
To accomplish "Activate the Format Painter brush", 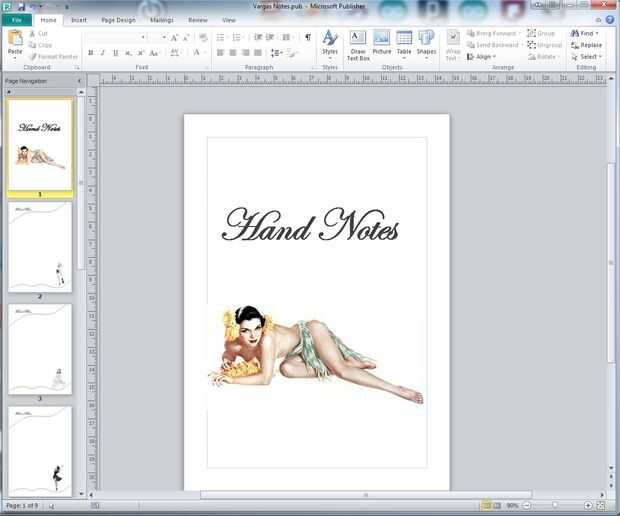I will pos(53,57).
